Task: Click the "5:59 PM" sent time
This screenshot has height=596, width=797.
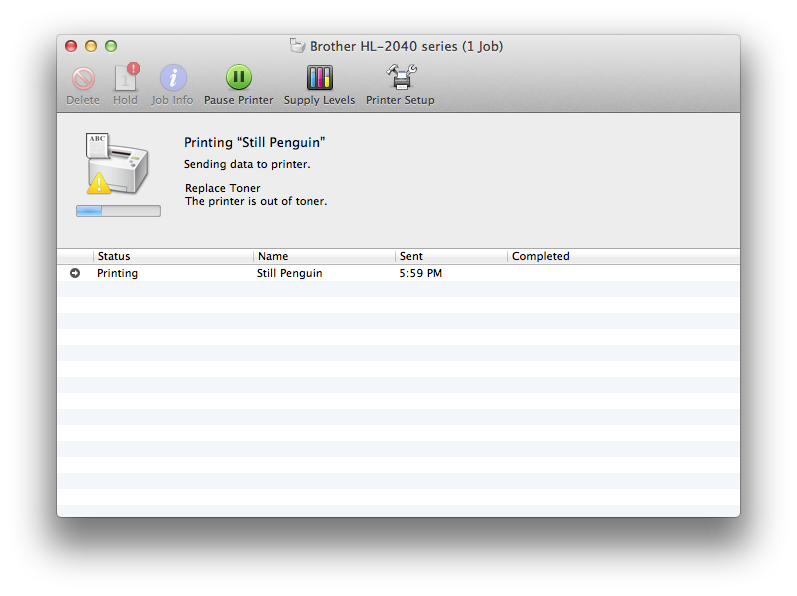Action: click(x=420, y=273)
